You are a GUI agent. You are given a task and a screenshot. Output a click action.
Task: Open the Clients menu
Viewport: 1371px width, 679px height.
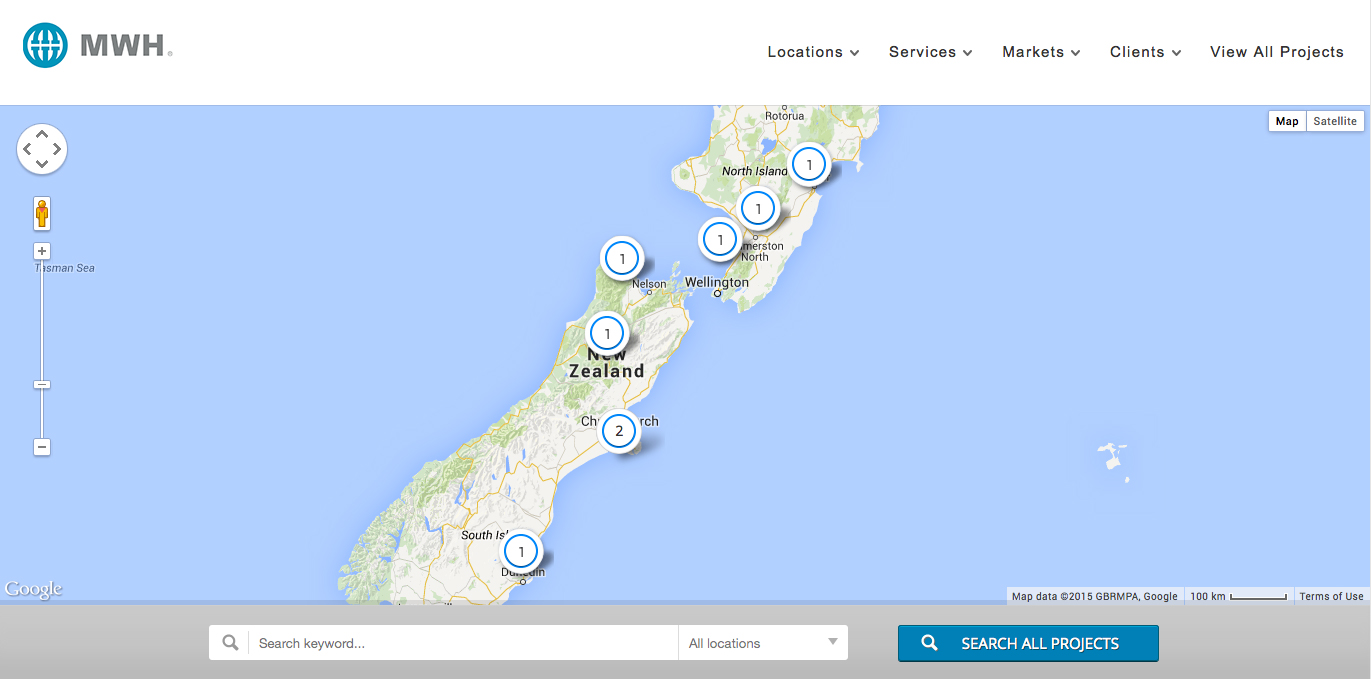[x=1145, y=52]
